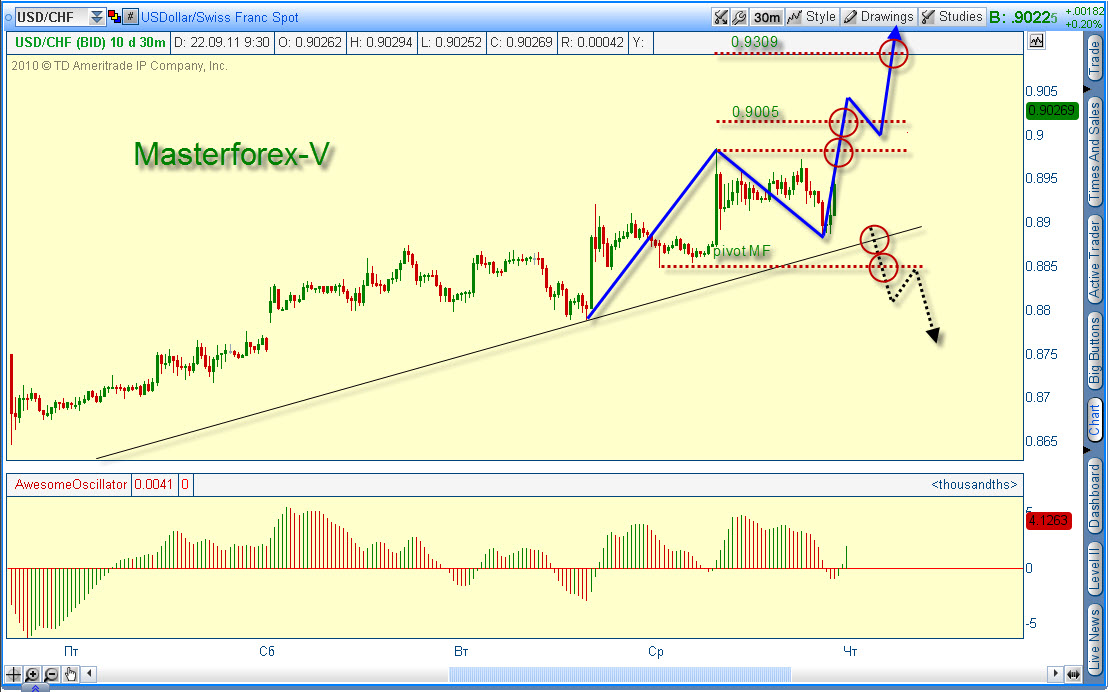
Task: Open the Active Trader tab
Action: pyautogui.click(x=1095, y=260)
